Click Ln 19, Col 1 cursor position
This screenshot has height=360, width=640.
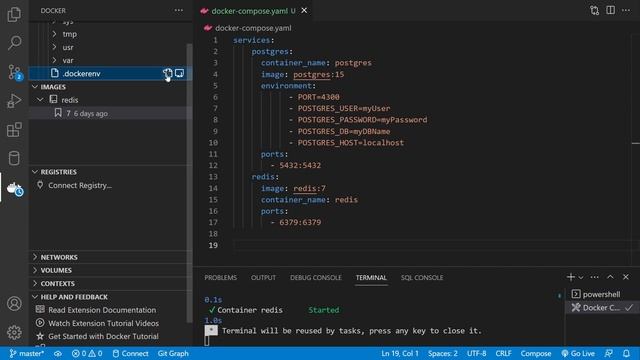point(400,353)
